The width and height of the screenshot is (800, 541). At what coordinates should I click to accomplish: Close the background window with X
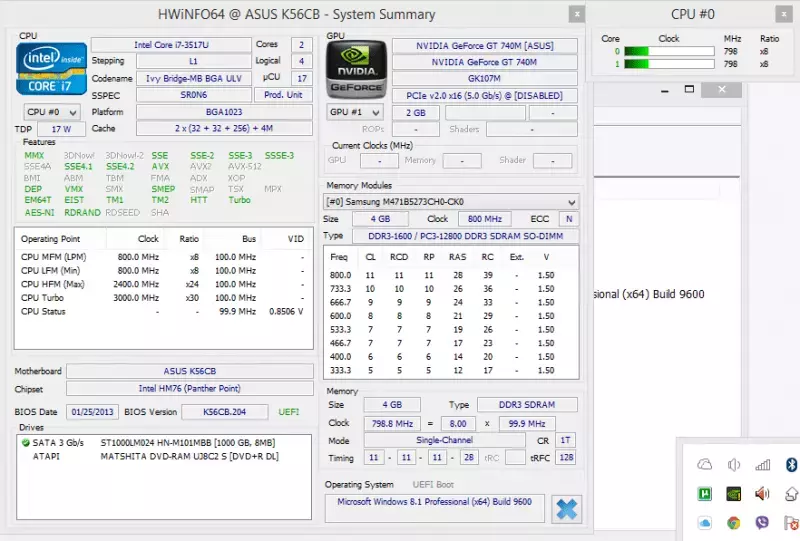point(721,89)
